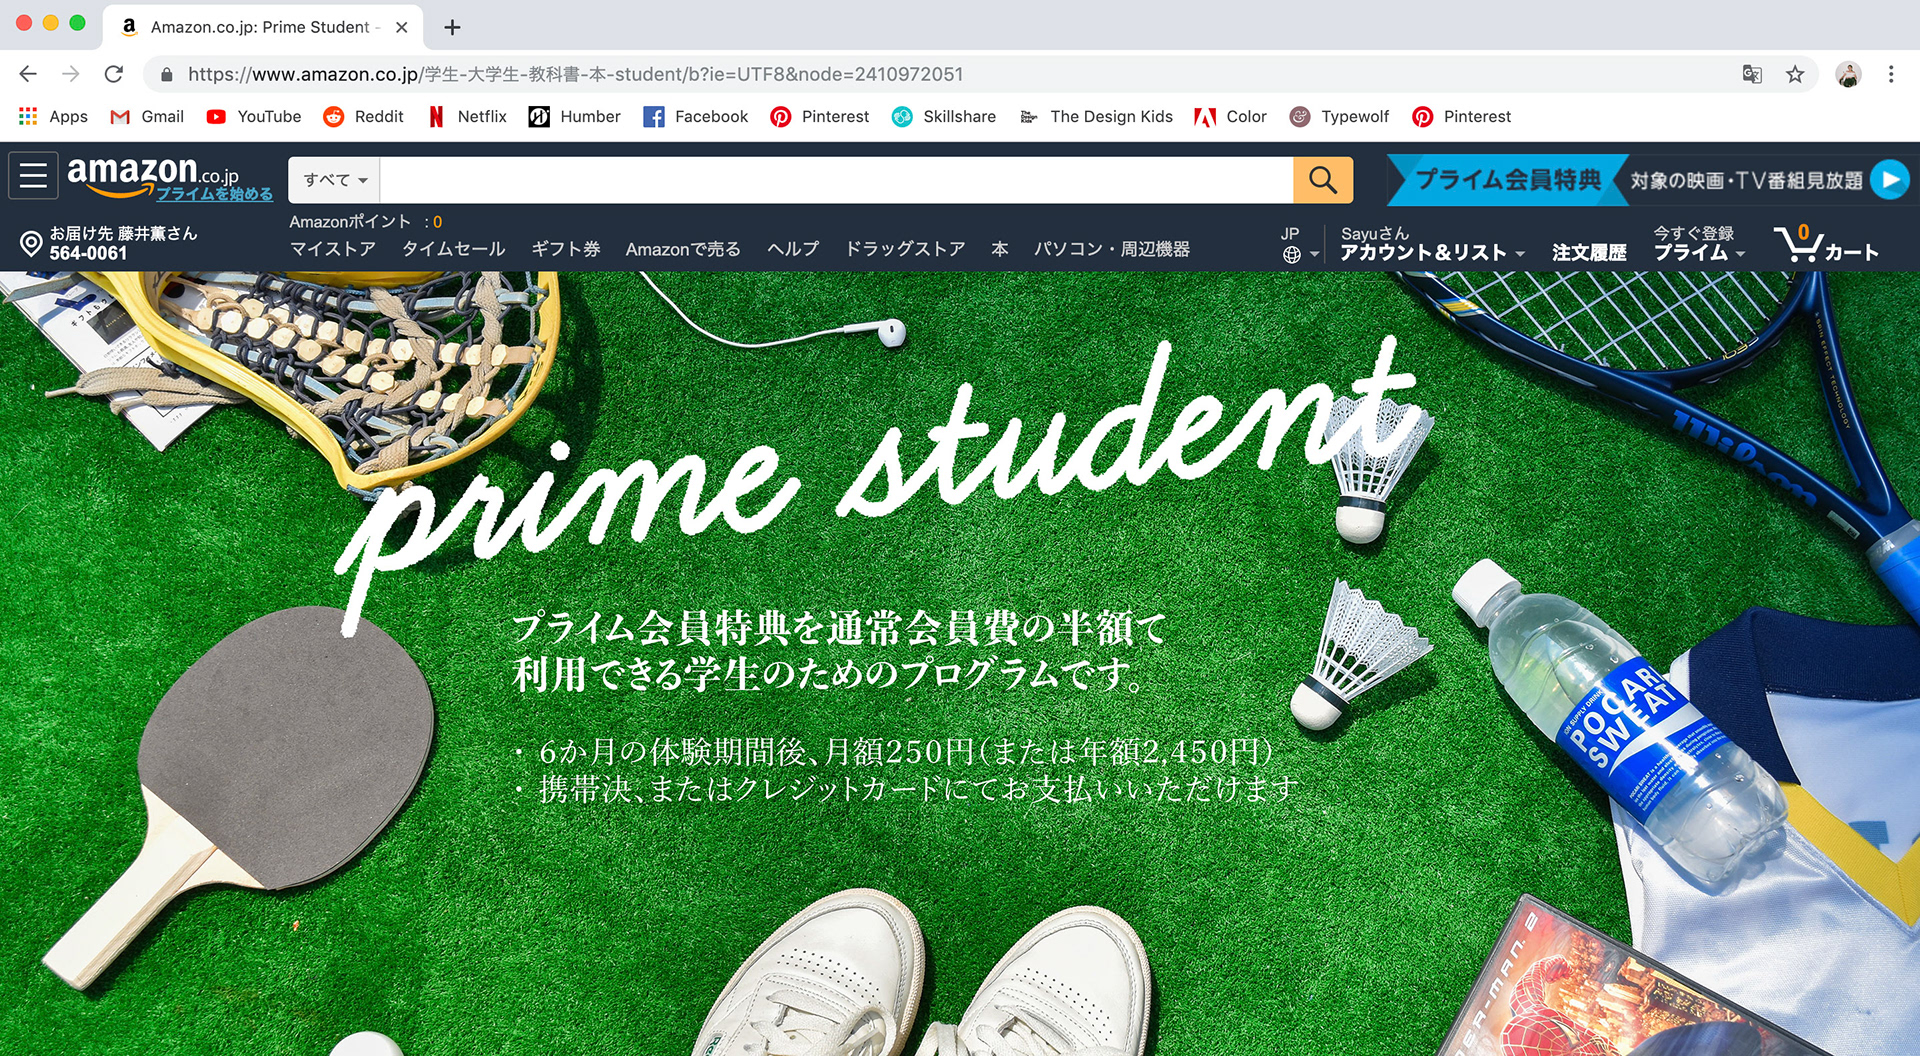Image resolution: width=1920 pixels, height=1056 pixels.
Task: Close the Amazon.co.jp Prime Student tab
Action: (x=401, y=27)
